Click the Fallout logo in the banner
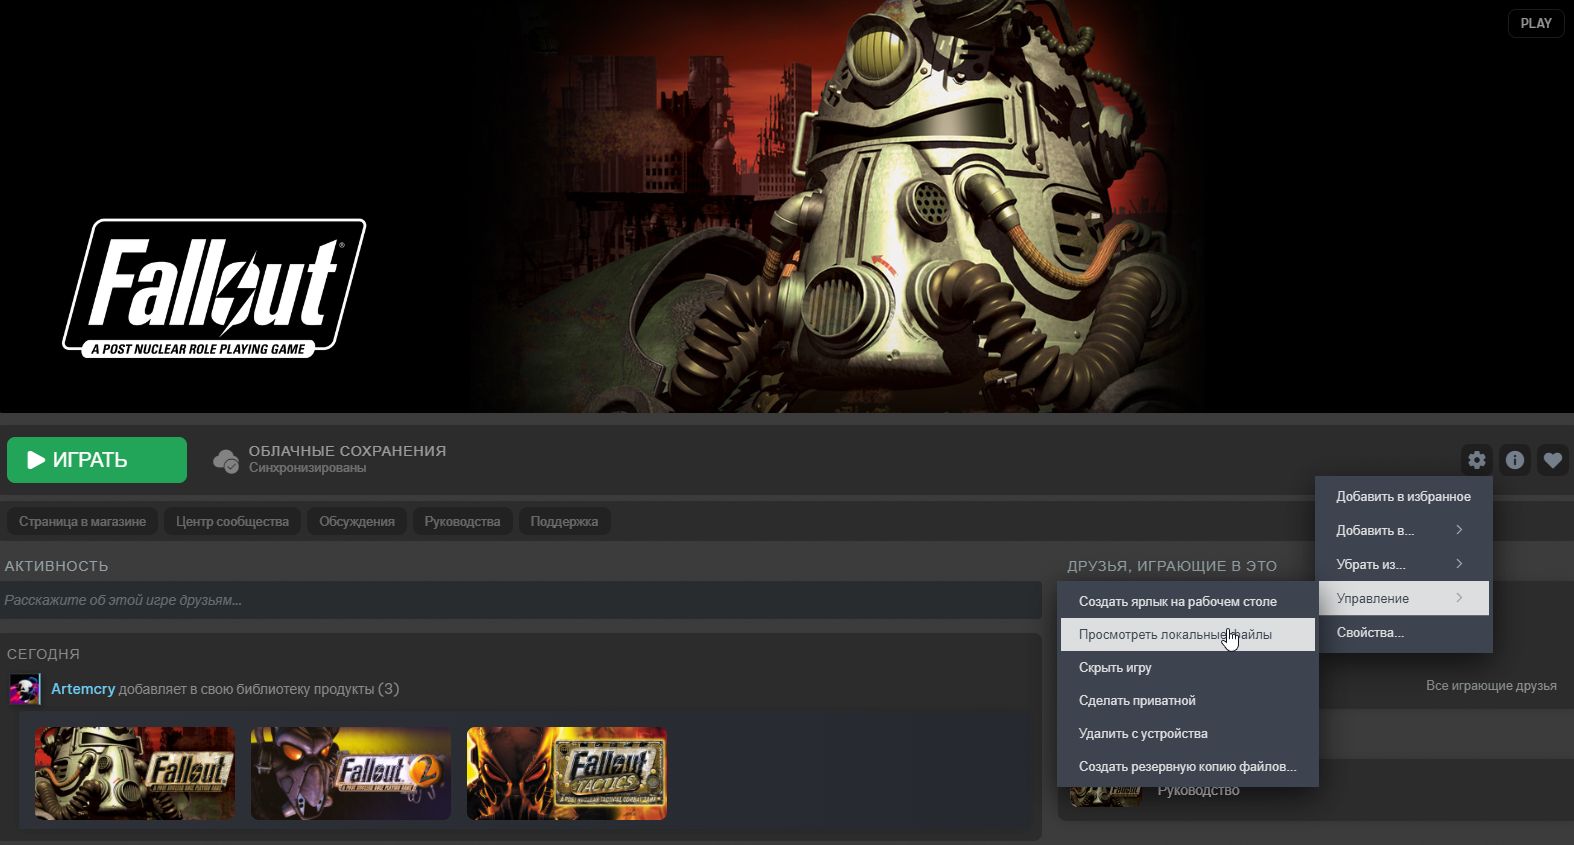 (214, 289)
